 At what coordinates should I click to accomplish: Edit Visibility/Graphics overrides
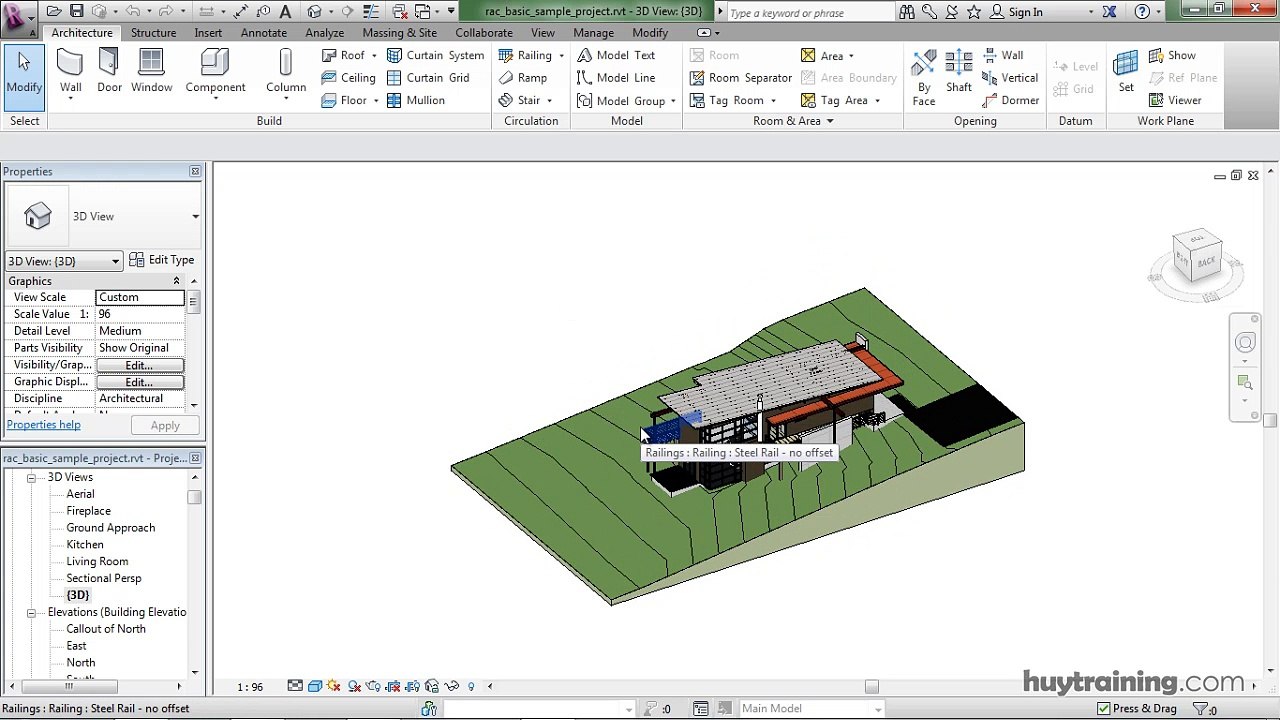(x=140, y=365)
